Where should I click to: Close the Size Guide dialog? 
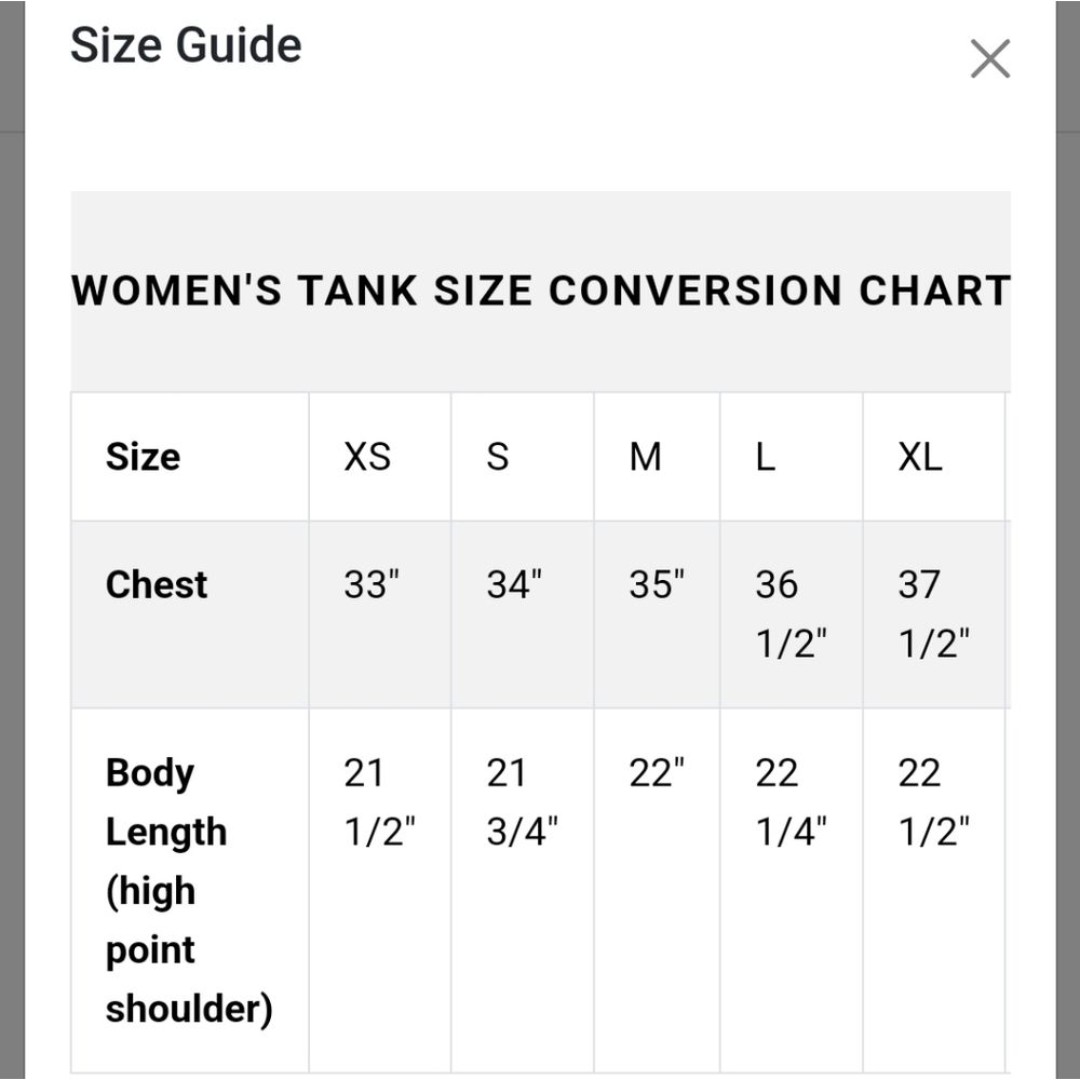point(990,59)
